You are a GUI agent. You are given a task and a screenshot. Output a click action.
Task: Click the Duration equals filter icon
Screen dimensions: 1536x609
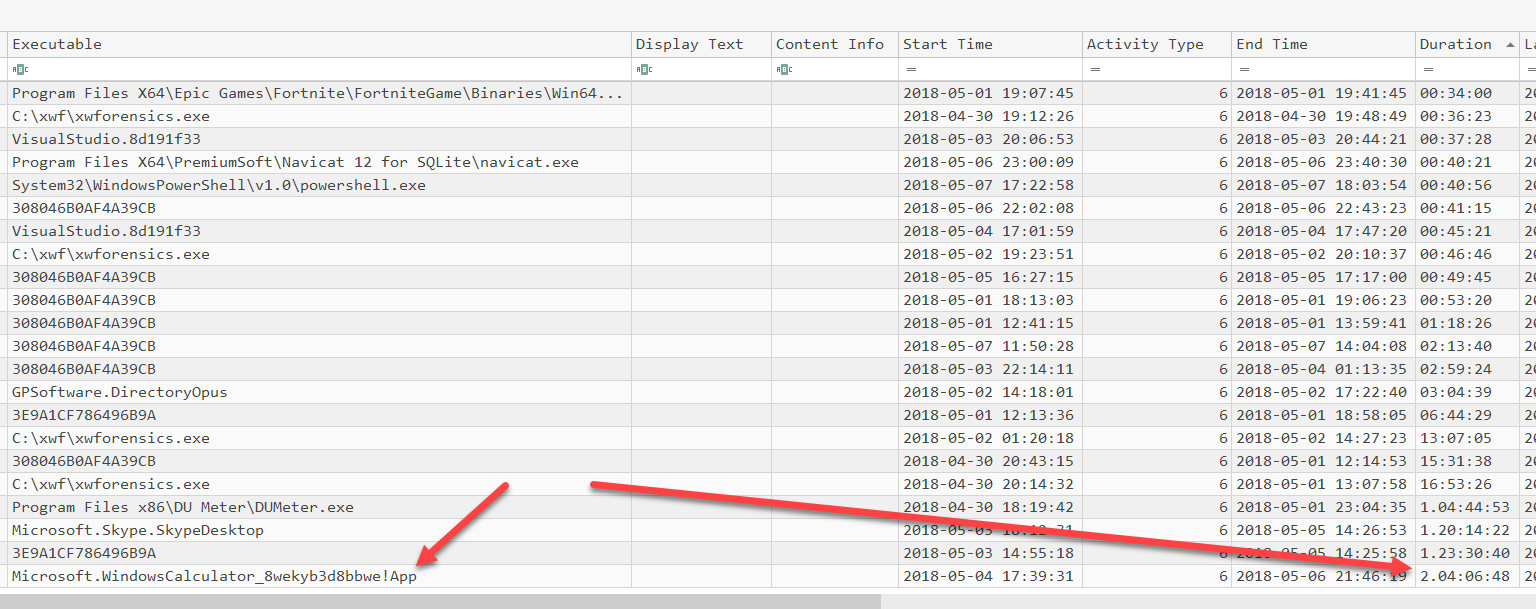1427,69
